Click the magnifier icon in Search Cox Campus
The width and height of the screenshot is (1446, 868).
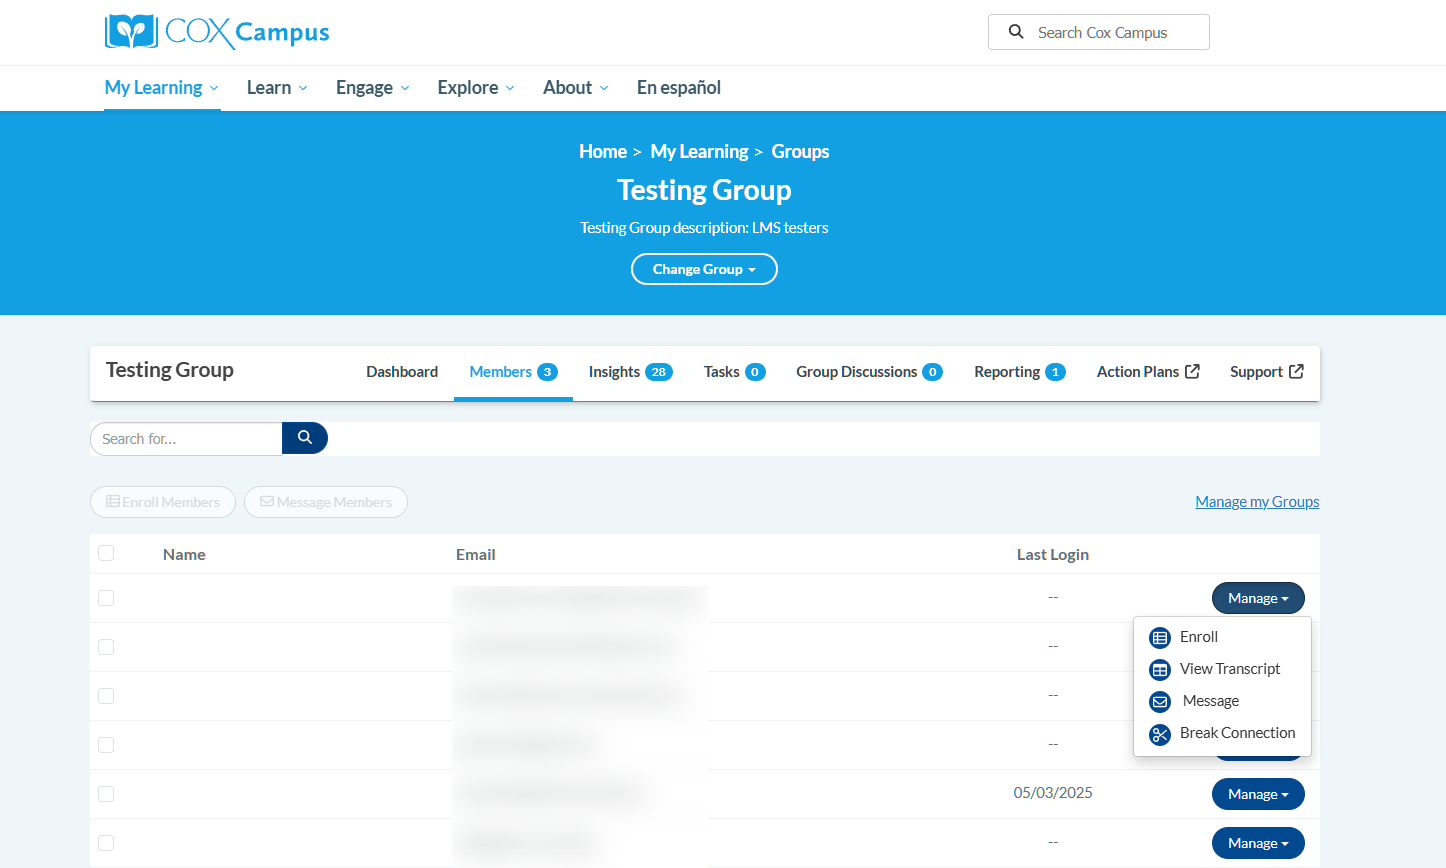[x=1016, y=32]
